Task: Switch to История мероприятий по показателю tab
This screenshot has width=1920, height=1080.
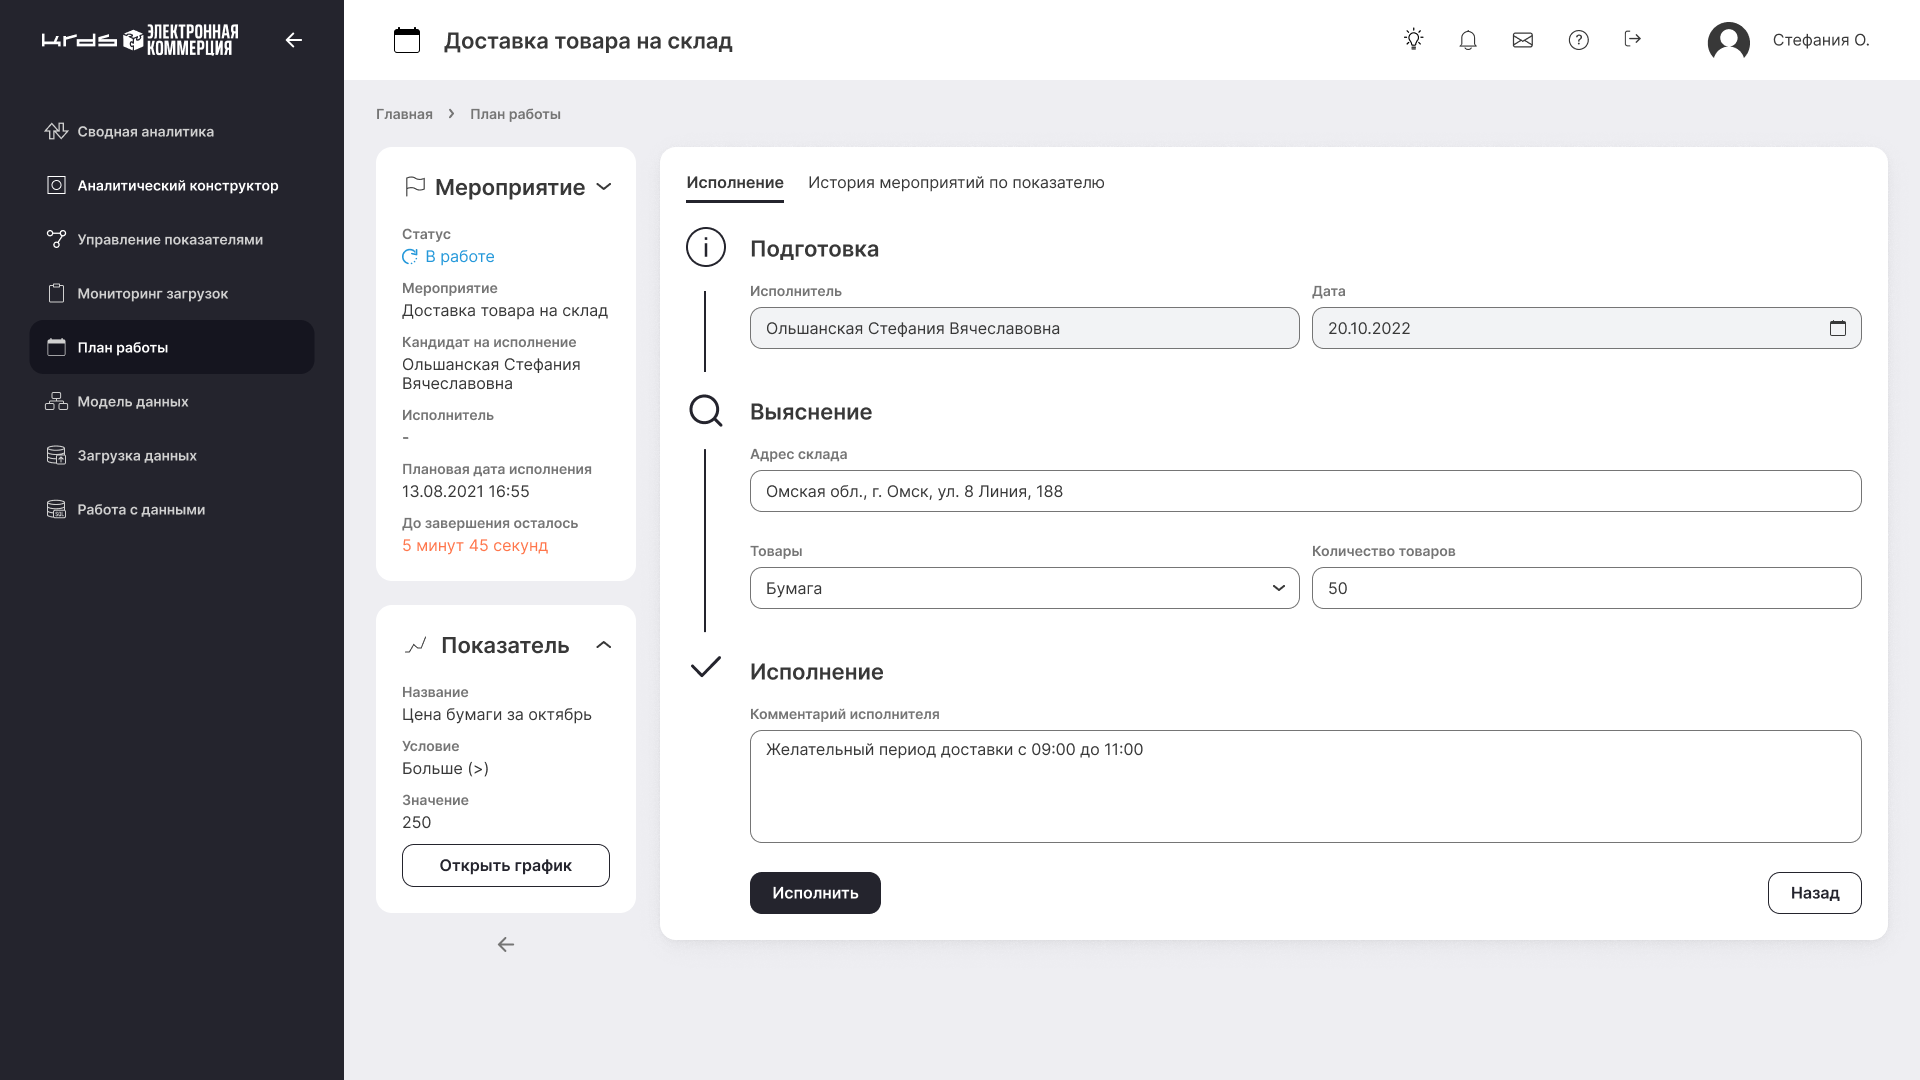Action: 956,183
